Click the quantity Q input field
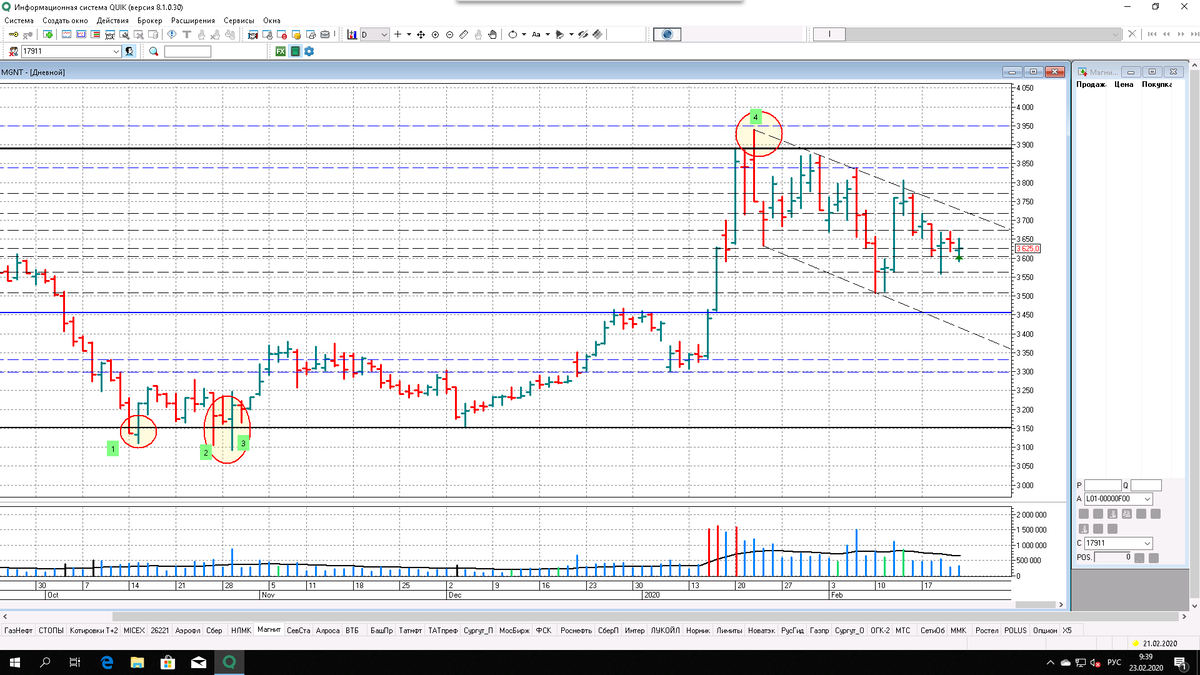The image size is (1200, 675). (1146, 484)
